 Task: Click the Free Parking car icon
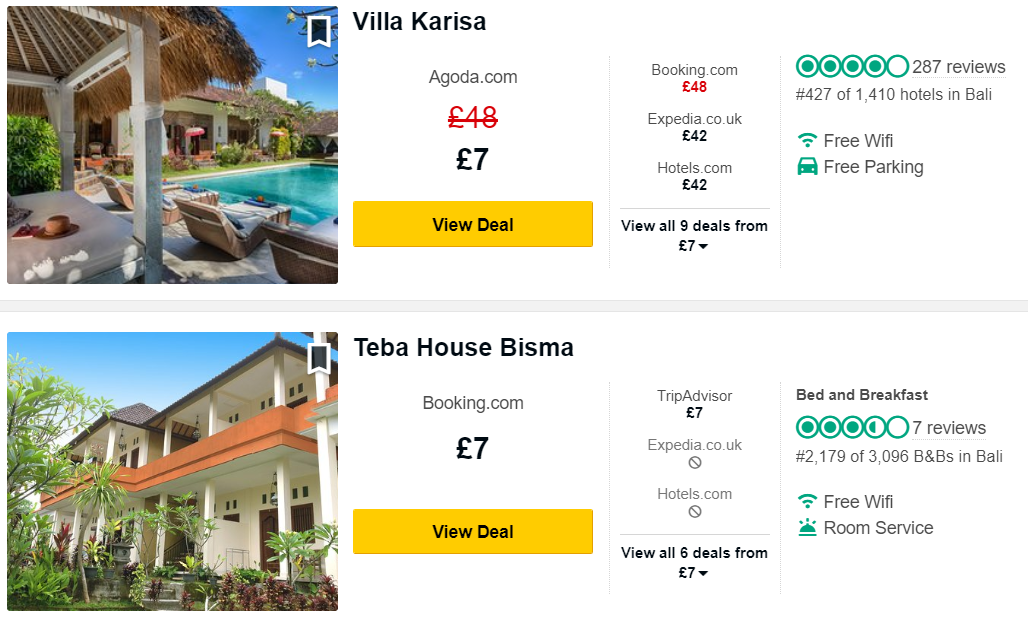807,166
